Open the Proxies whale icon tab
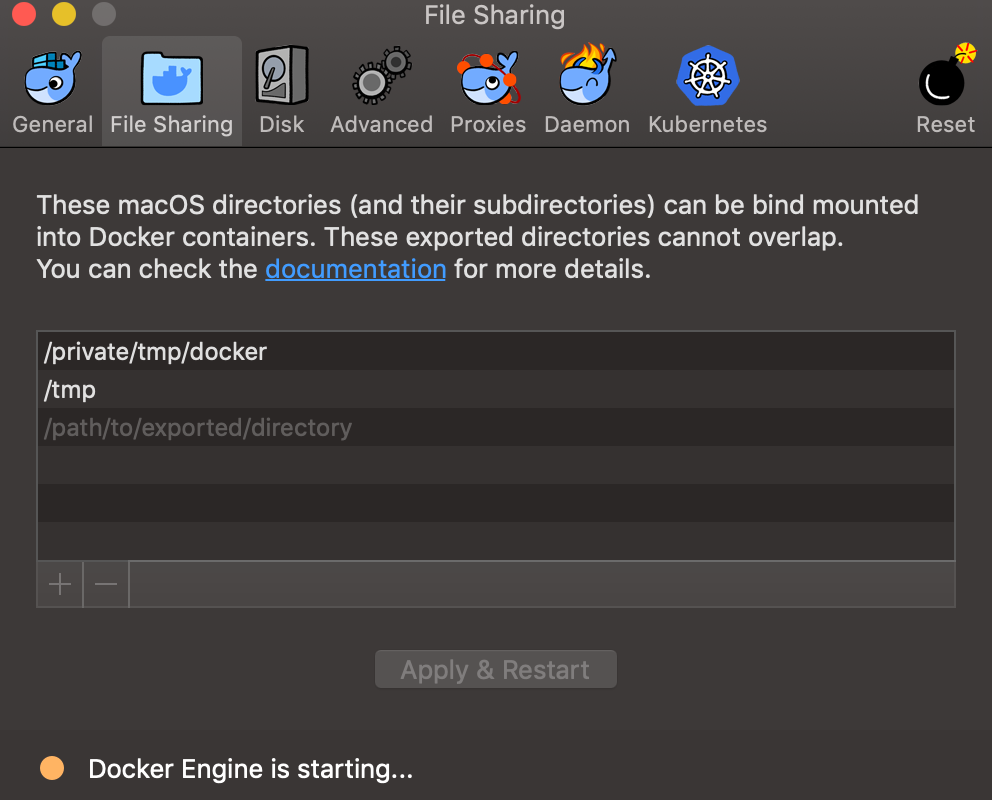This screenshot has height=800, width=992. (488, 90)
